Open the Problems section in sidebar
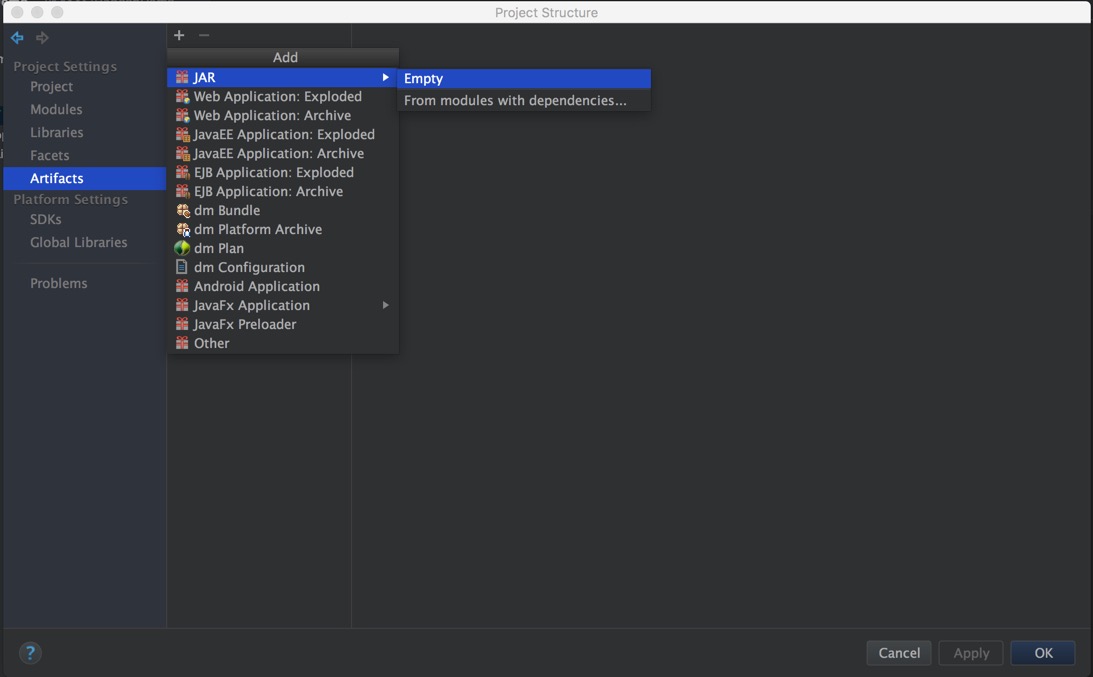This screenshot has width=1093, height=677. pos(58,283)
